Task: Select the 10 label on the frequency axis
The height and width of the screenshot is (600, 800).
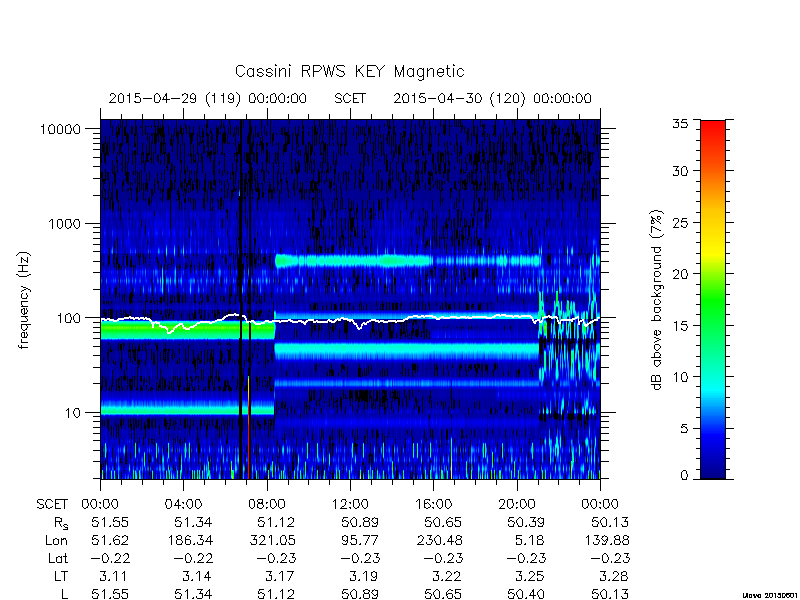Action: (x=73, y=413)
